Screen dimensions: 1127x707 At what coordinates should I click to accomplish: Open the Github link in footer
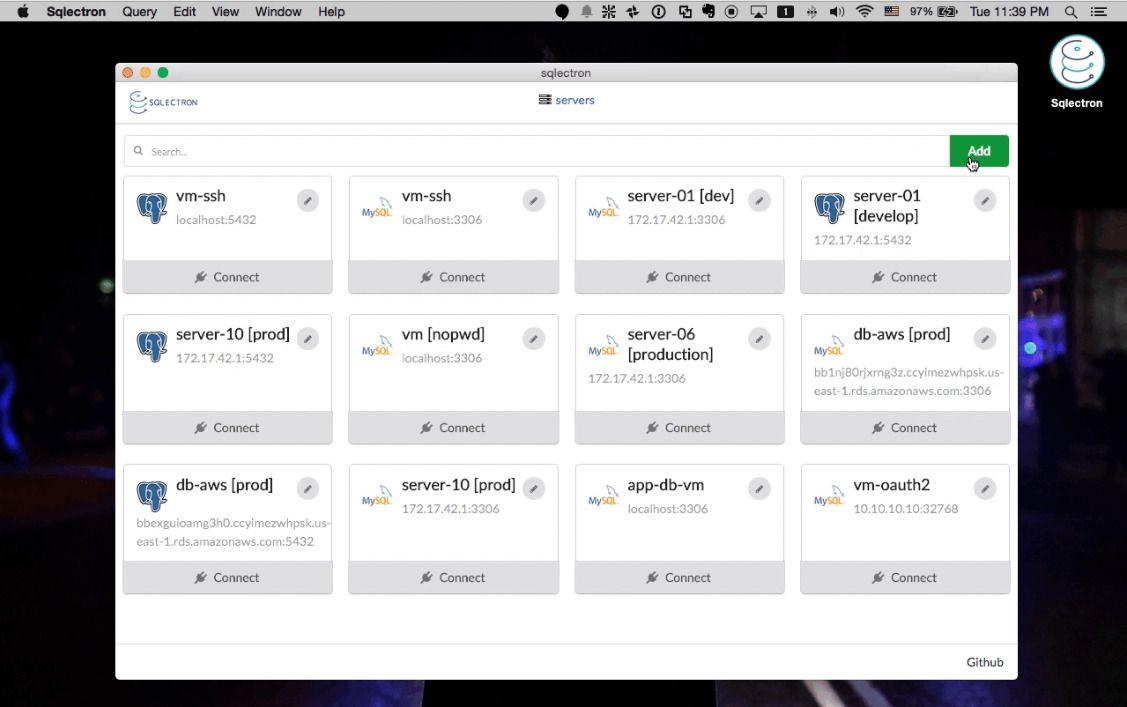[x=985, y=662]
